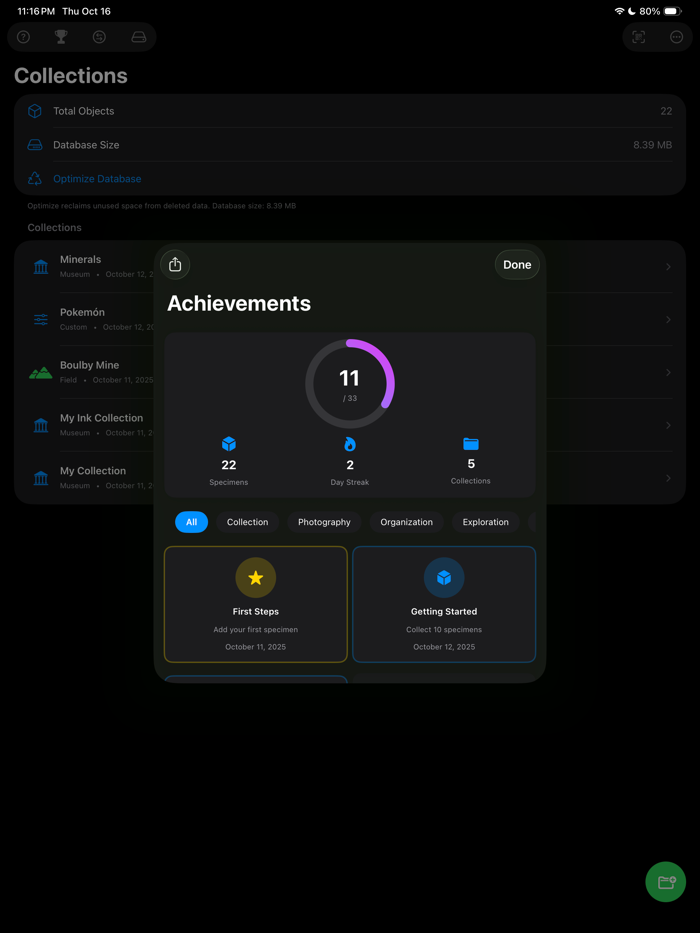Open the My Collection name
The height and width of the screenshot is (933, 700).
point(93,471)
